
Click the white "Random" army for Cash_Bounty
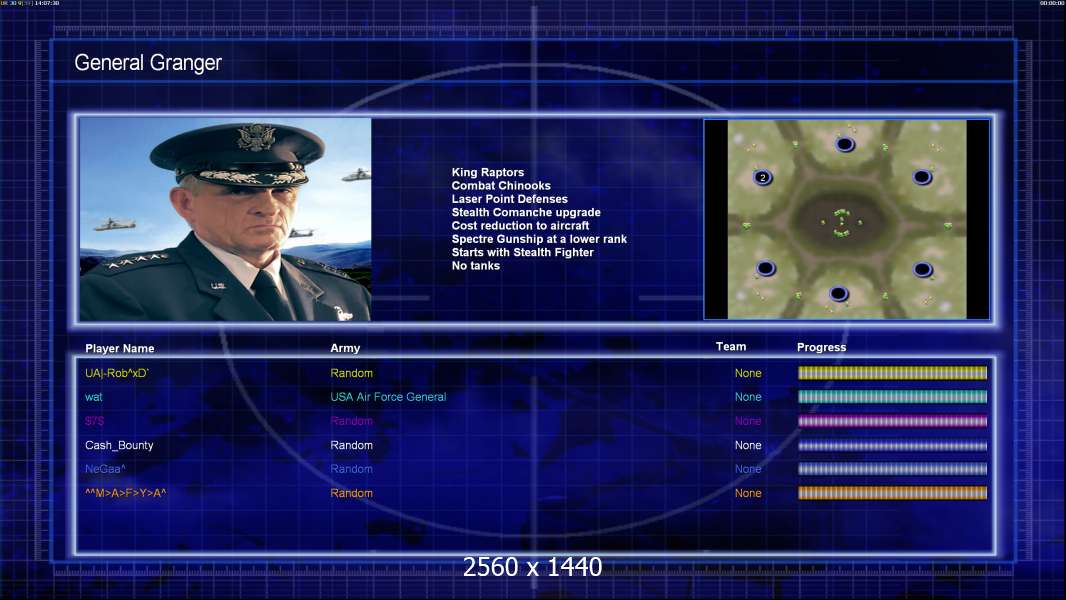(351, 446)
